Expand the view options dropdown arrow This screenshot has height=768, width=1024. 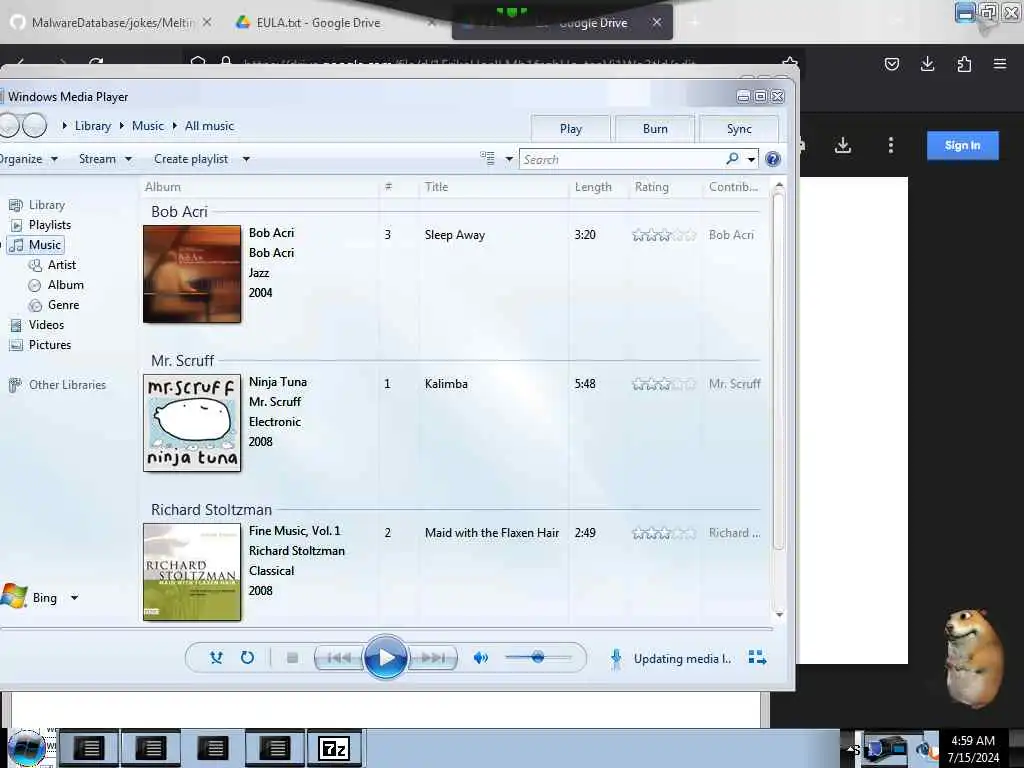[509, 159]
